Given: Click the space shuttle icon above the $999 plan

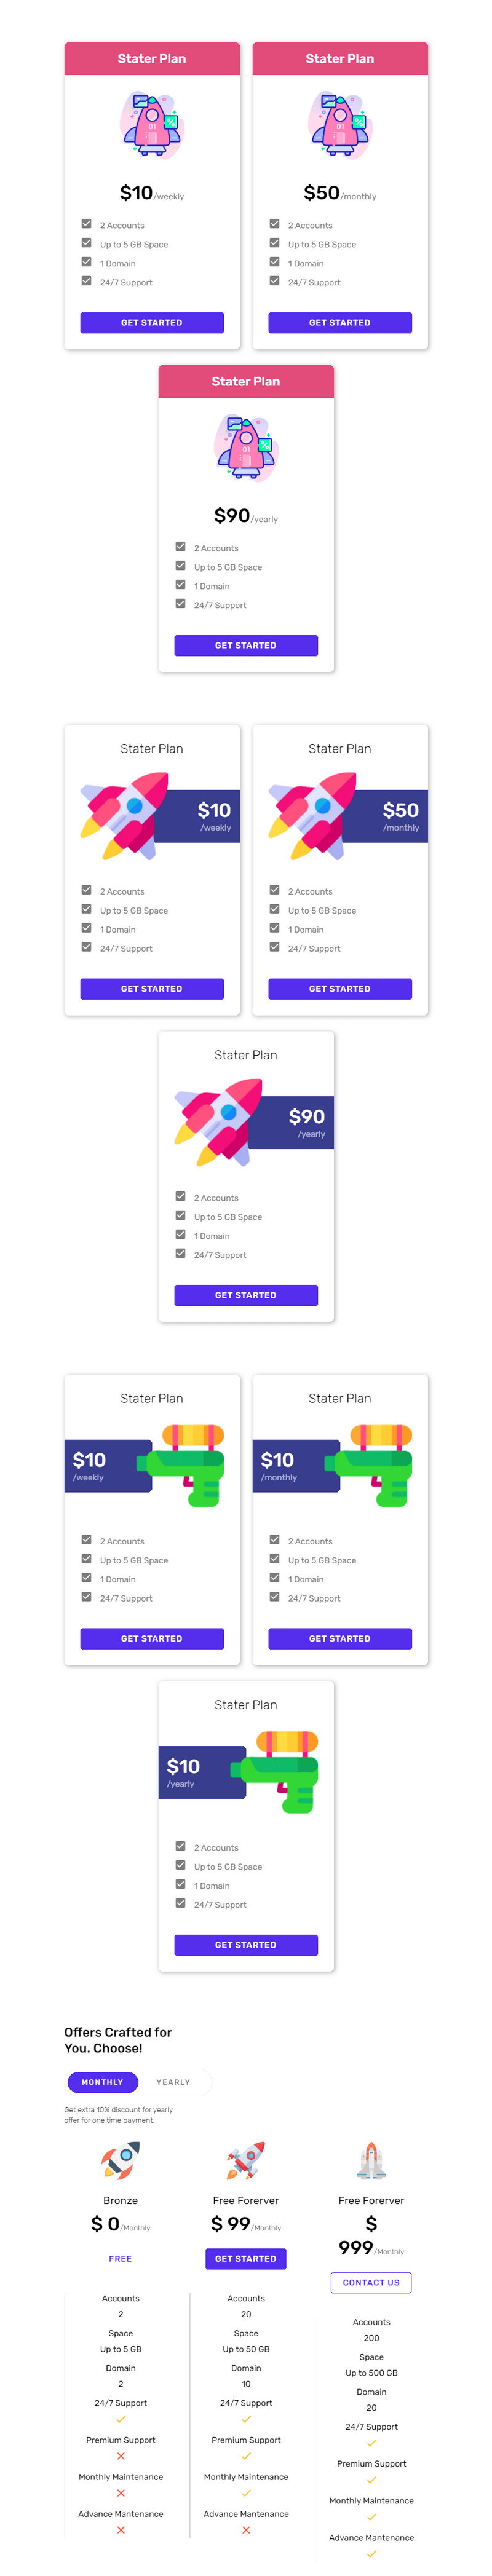Looking at the screenshot, I should [371, 2161].
